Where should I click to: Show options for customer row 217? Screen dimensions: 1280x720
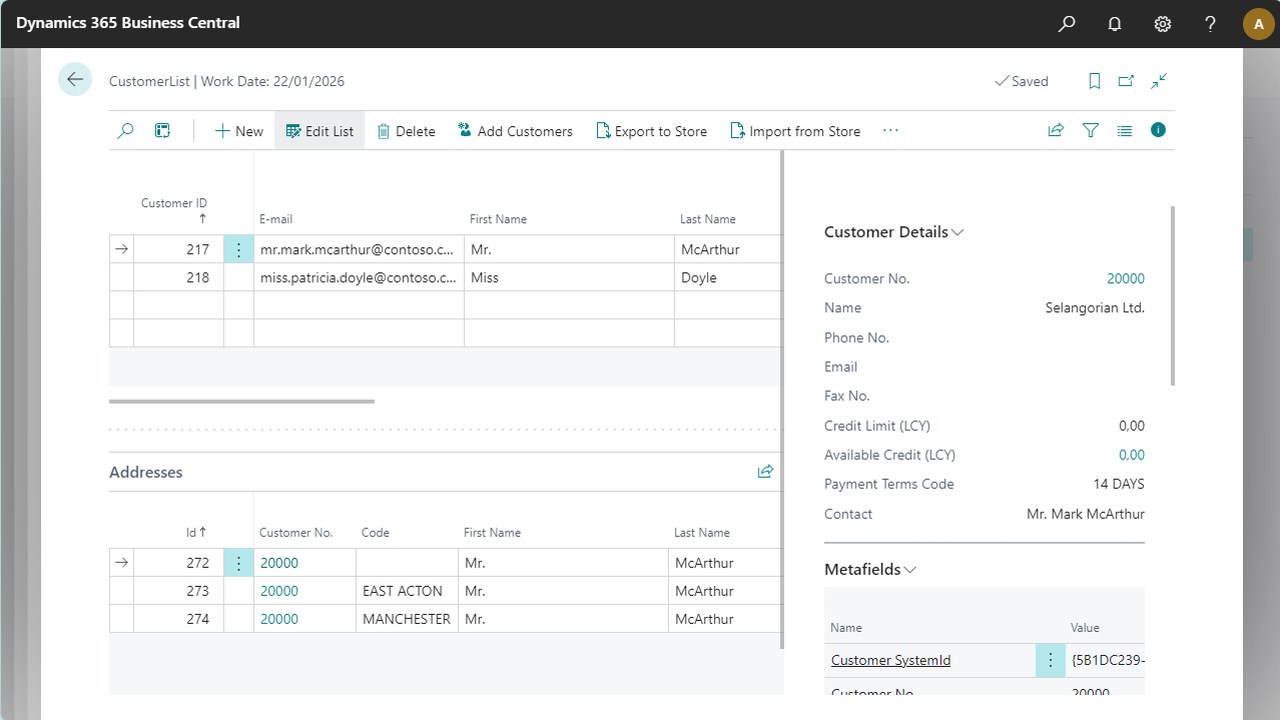(x=238, y=249)
